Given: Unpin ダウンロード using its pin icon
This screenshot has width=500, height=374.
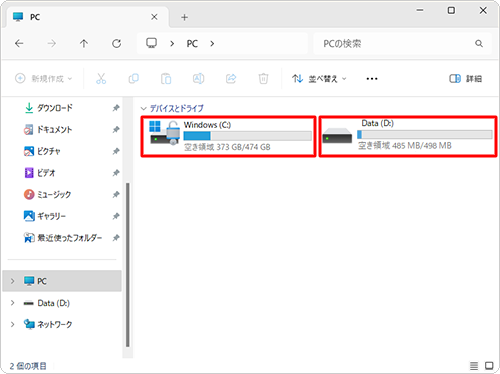Looking at the screenshot, I should [116, 108].
